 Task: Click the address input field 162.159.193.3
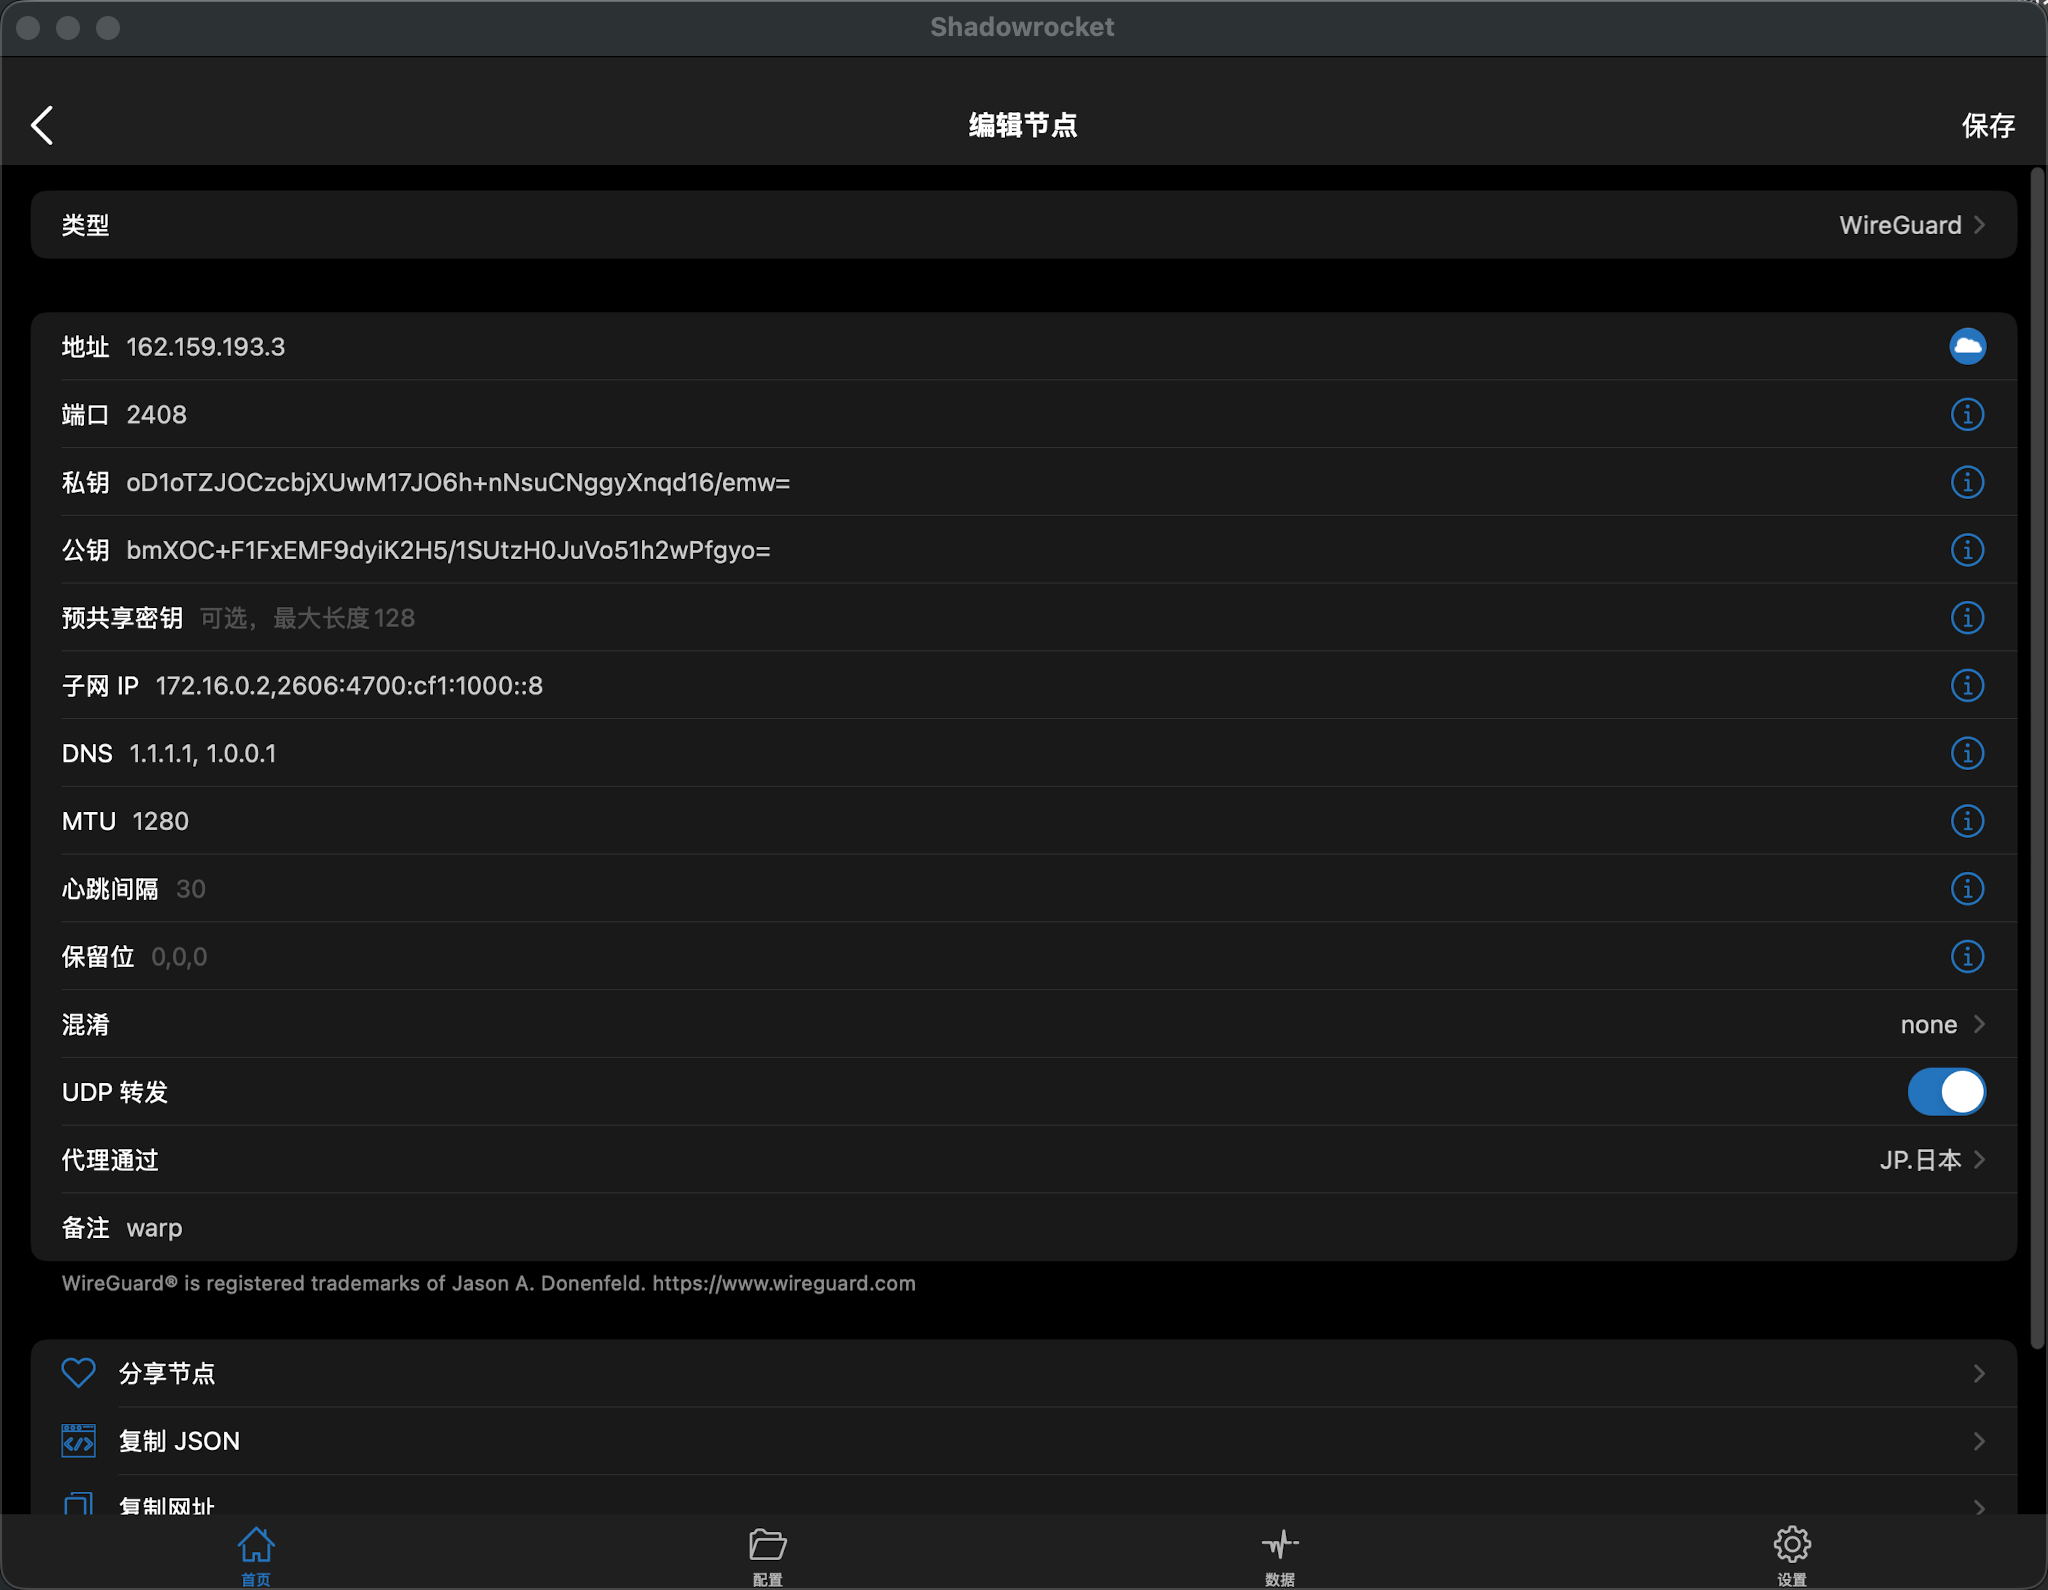[205, 347]
